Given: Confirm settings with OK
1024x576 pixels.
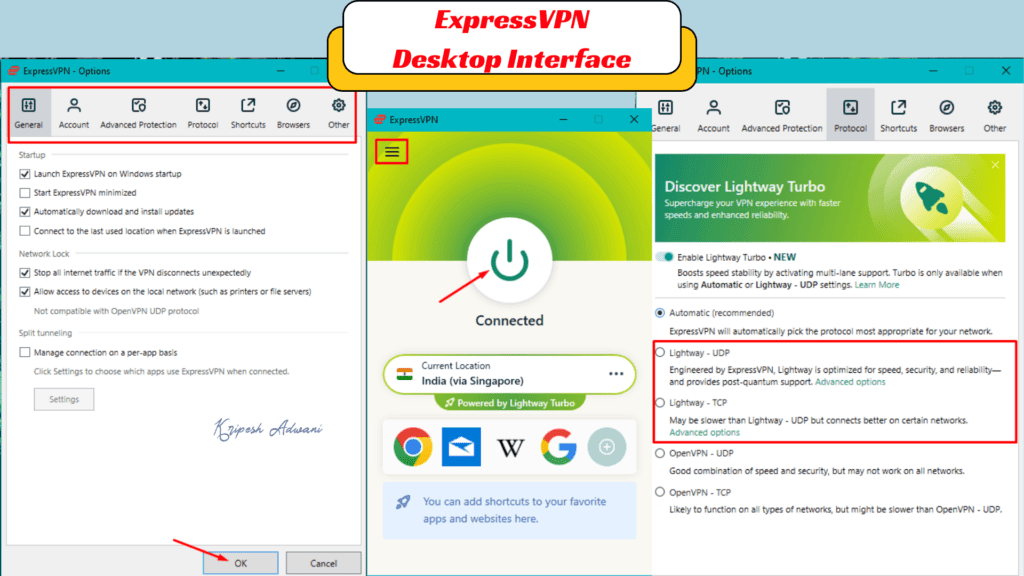Looking at the screenshot, I should point(240,562).
